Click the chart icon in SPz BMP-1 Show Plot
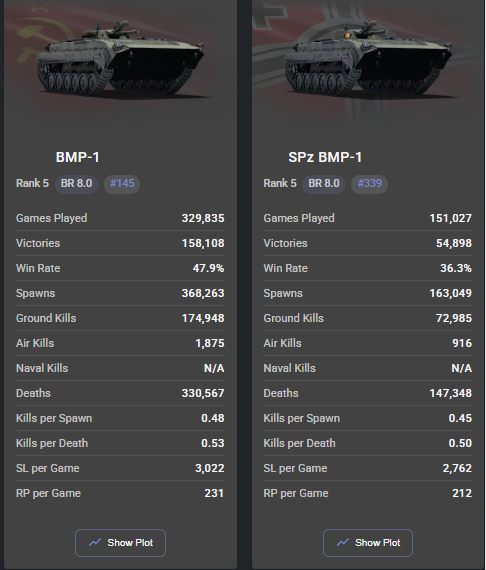 343,543
